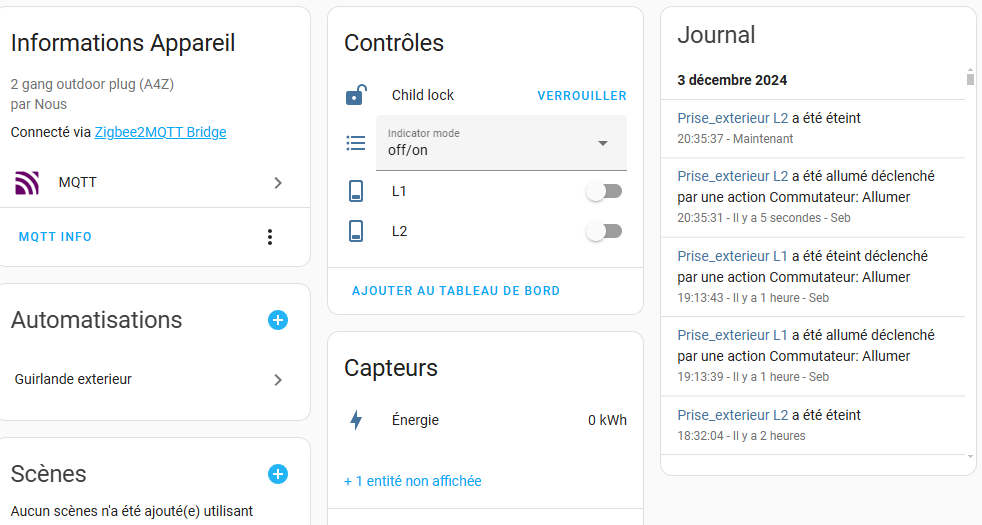This screenshot has height=525, width=982.
Task: Click AJOUTER AU TABLEAU DE BORD
Action: point(456,291)
